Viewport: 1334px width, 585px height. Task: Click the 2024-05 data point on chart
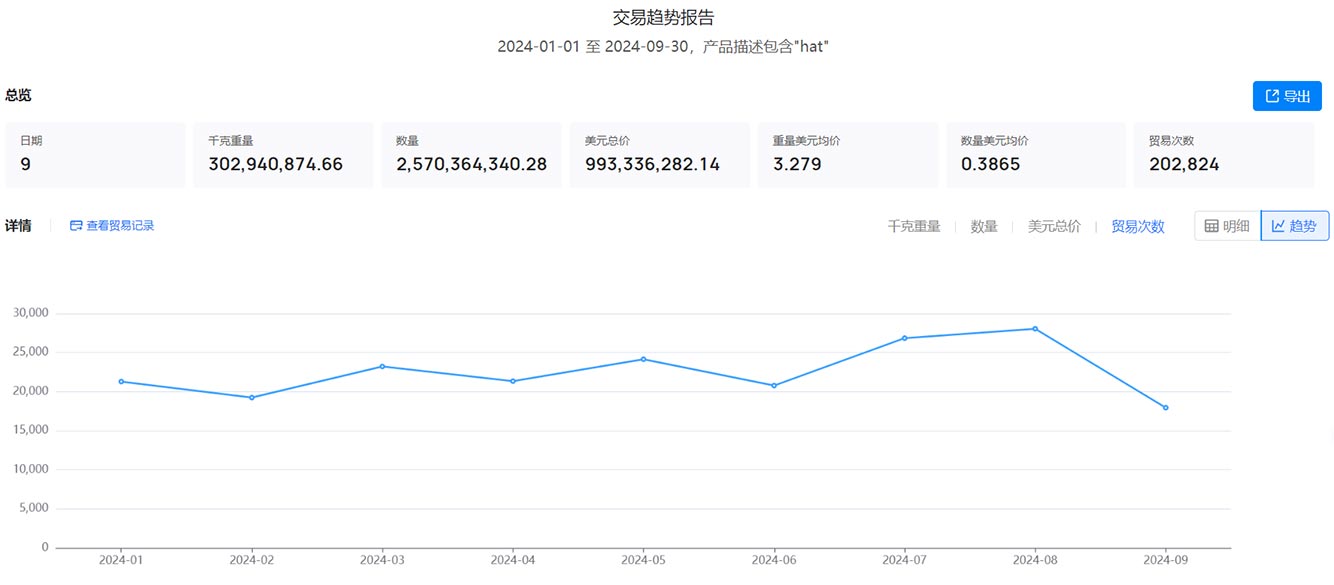pyautogui.click(x=643, y=359)
